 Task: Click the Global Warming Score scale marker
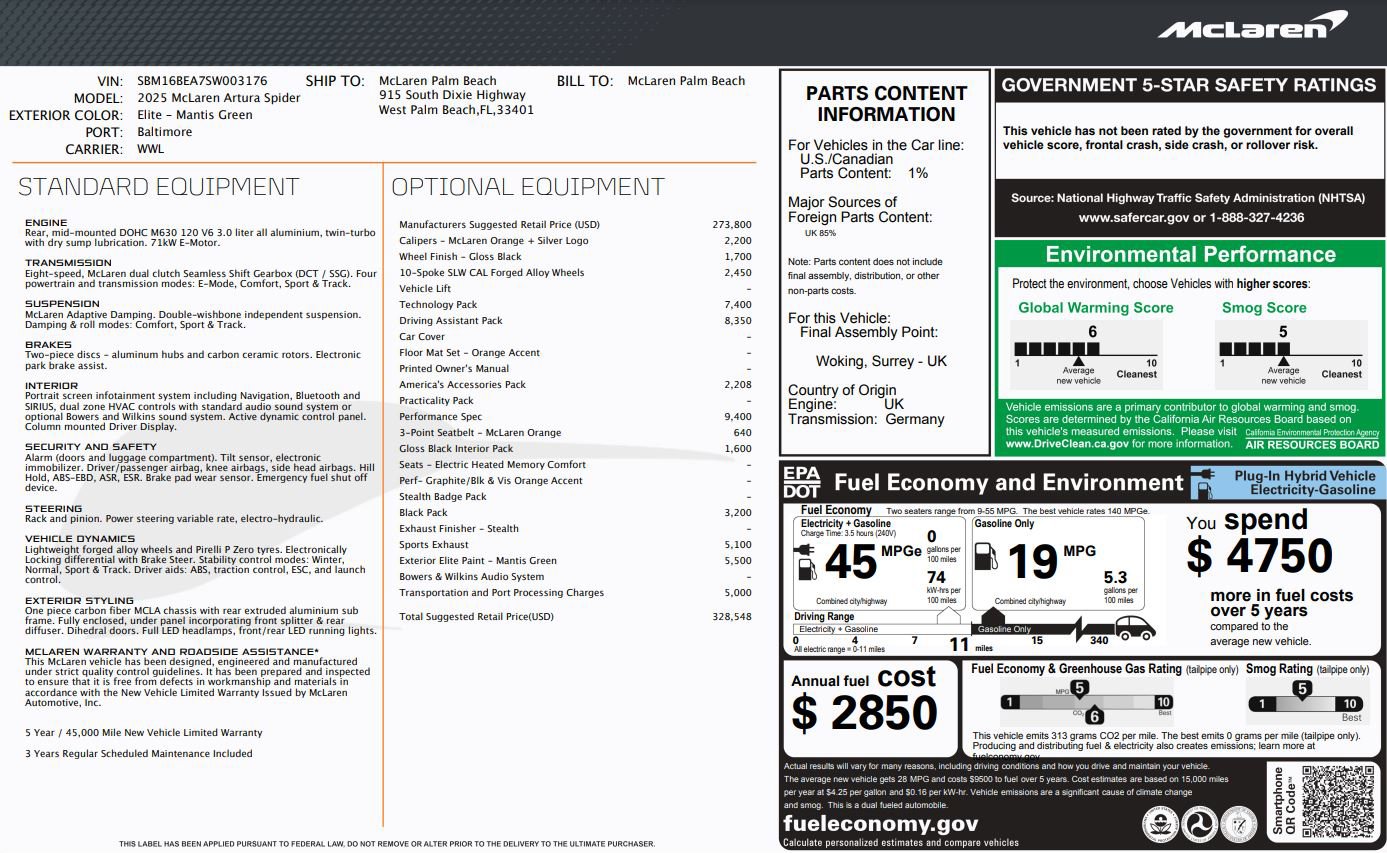(x=1078, y=358)
